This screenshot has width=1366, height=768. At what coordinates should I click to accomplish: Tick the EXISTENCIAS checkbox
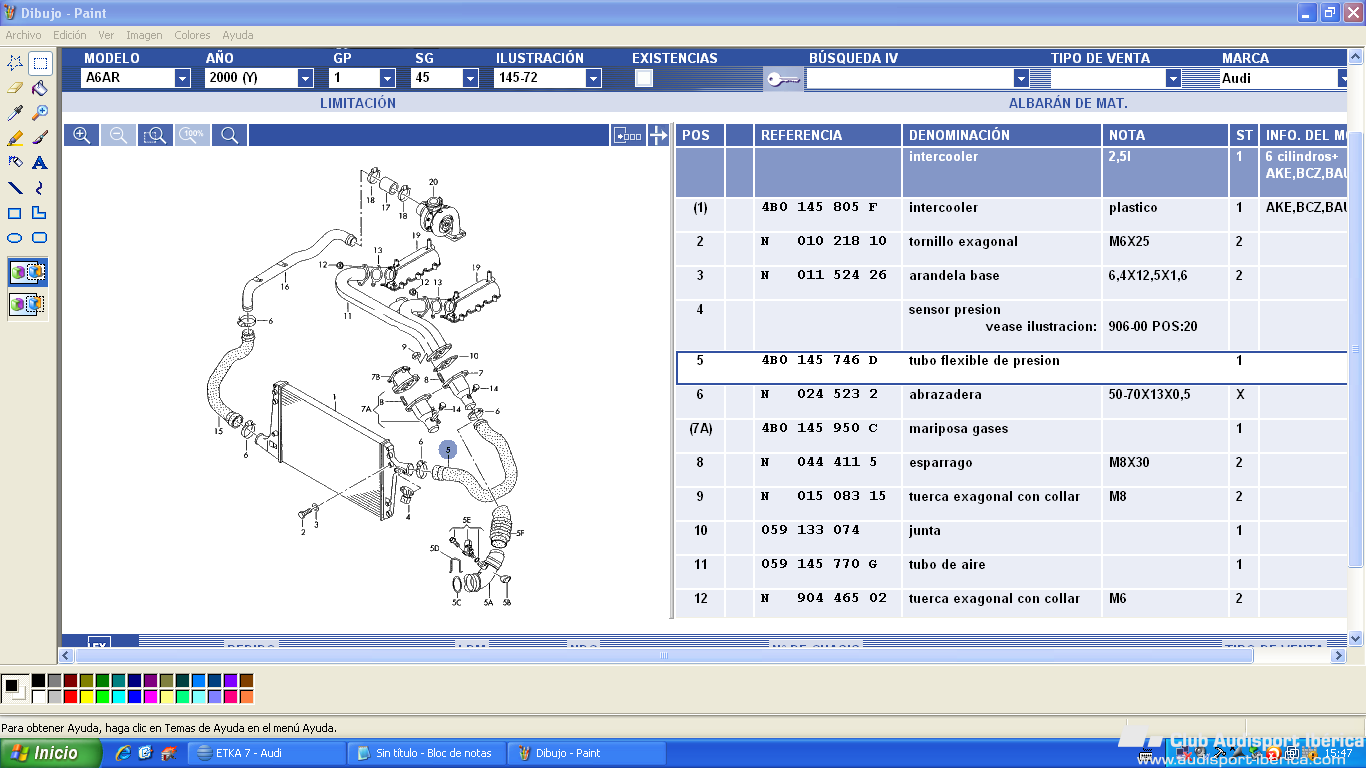[x=644, y=78]
